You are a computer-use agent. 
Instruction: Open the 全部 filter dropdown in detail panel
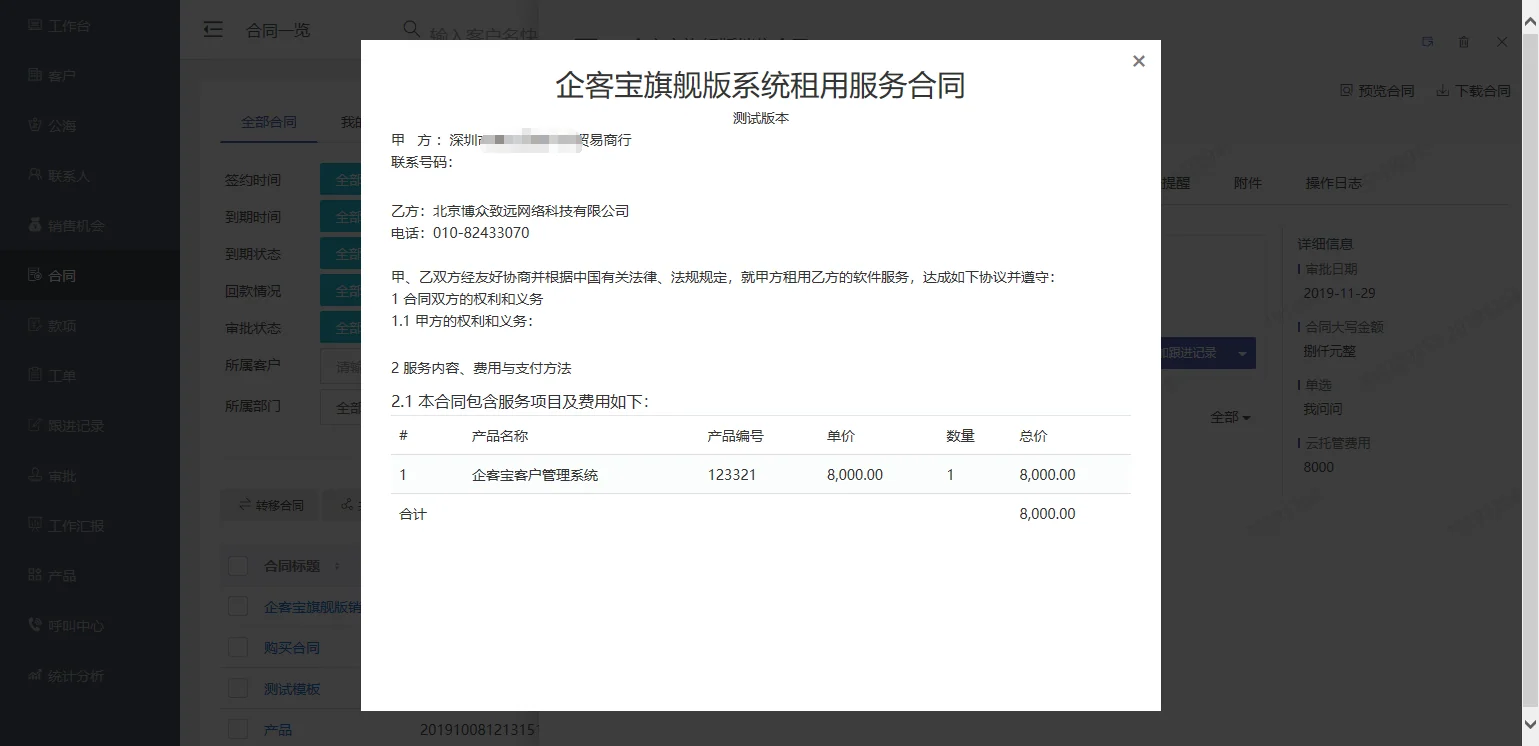[x=1230, y=417]
